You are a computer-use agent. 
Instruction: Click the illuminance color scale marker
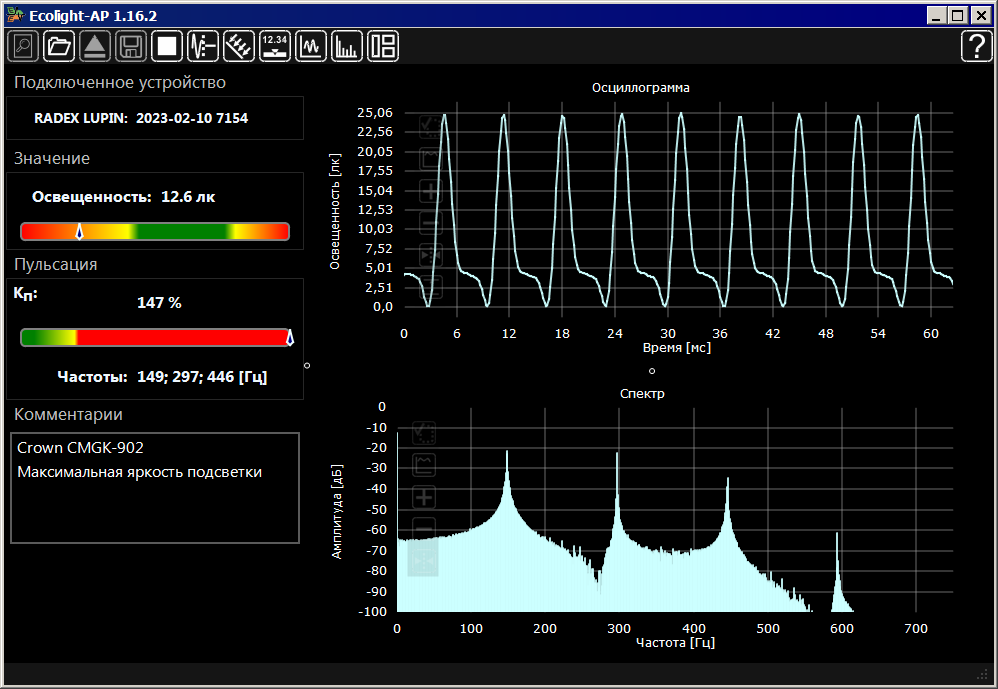(x=80, y=231)
